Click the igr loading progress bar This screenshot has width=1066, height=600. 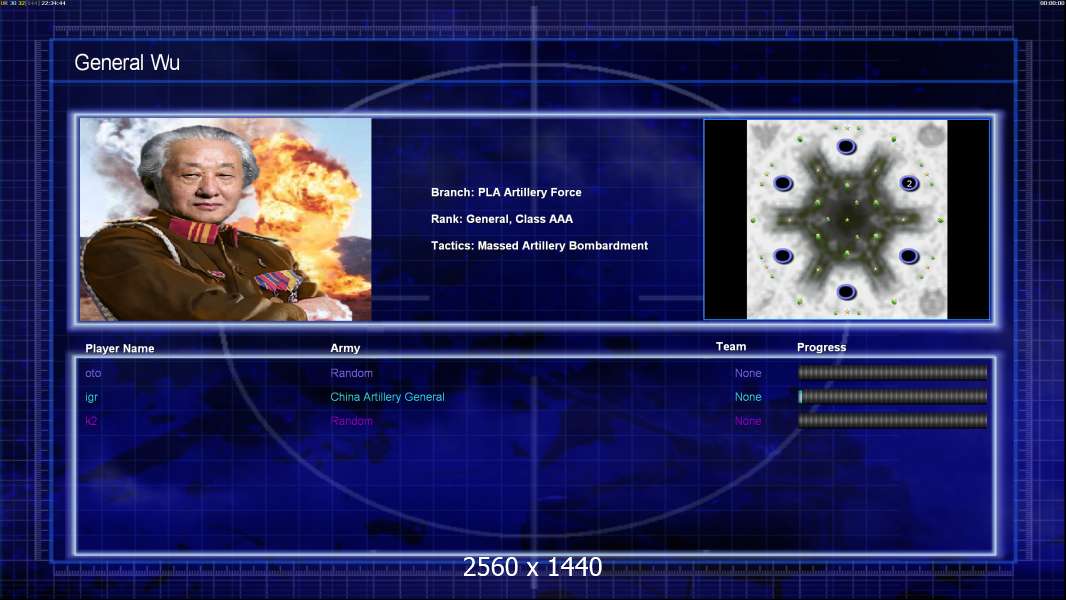click(x=893, y=396)
